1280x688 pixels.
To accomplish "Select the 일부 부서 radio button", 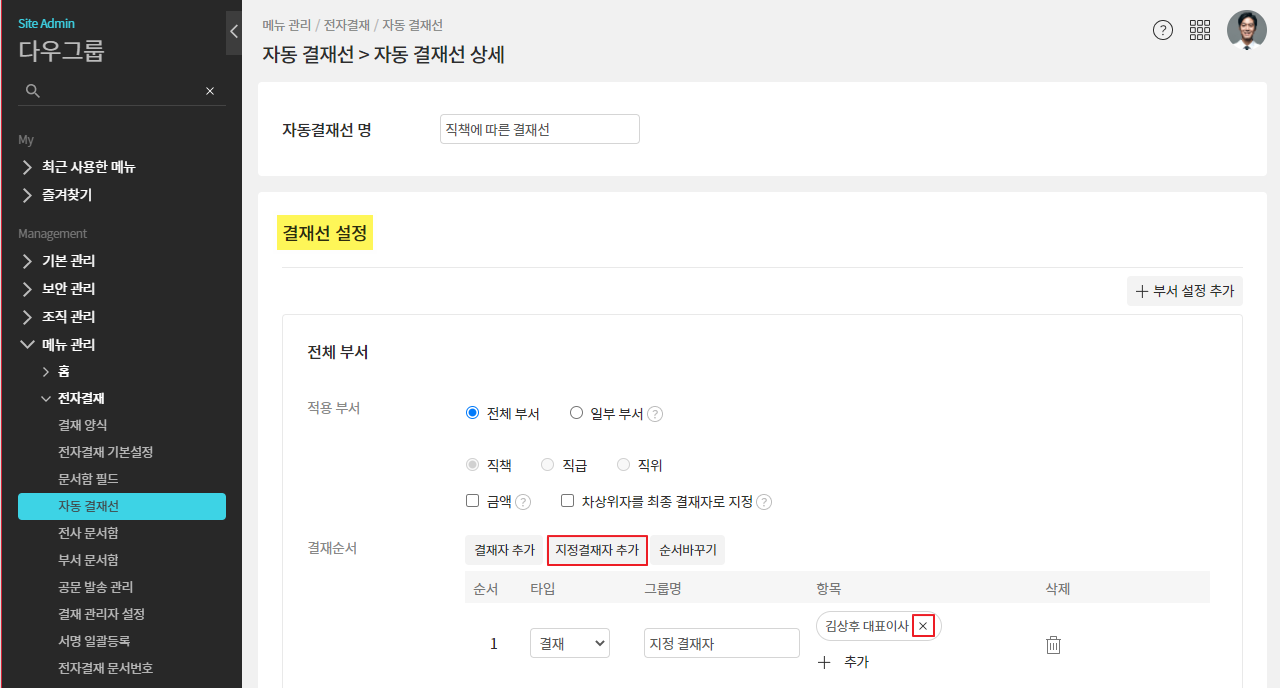I will [576, 413].
